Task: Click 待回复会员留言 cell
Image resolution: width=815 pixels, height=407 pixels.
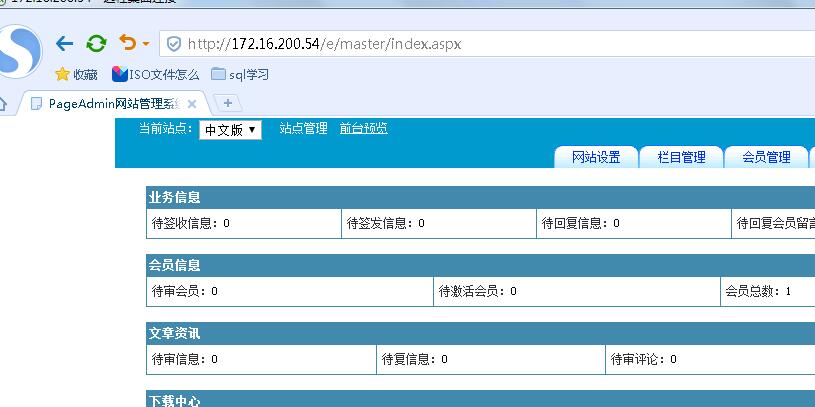Action: click(773, 224)
